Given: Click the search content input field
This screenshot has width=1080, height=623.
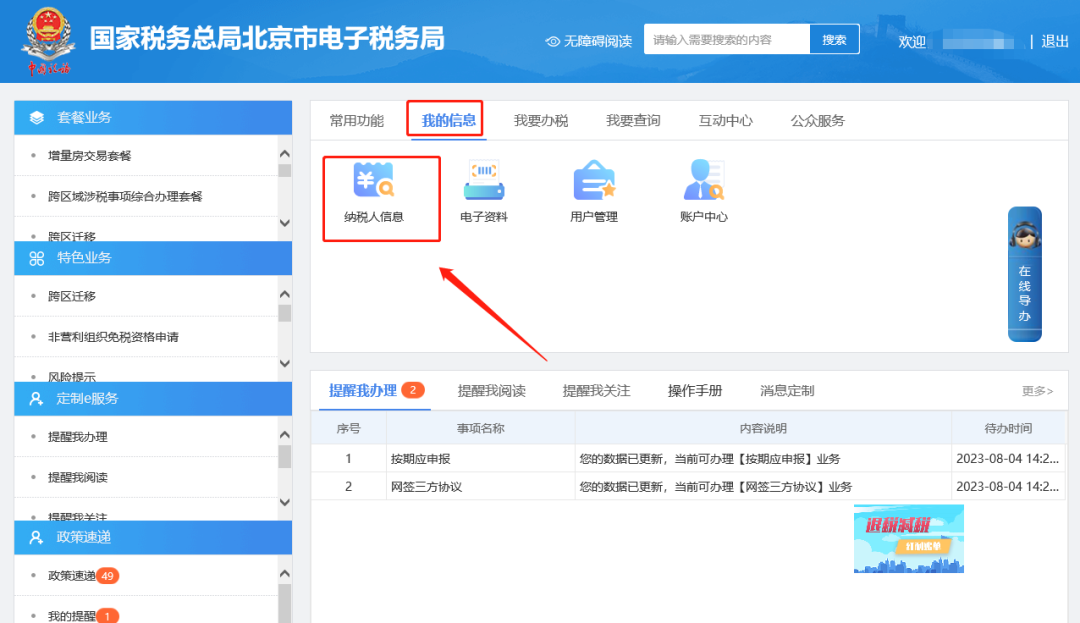Looking at the screenshot, I should (x=726, y=40).
